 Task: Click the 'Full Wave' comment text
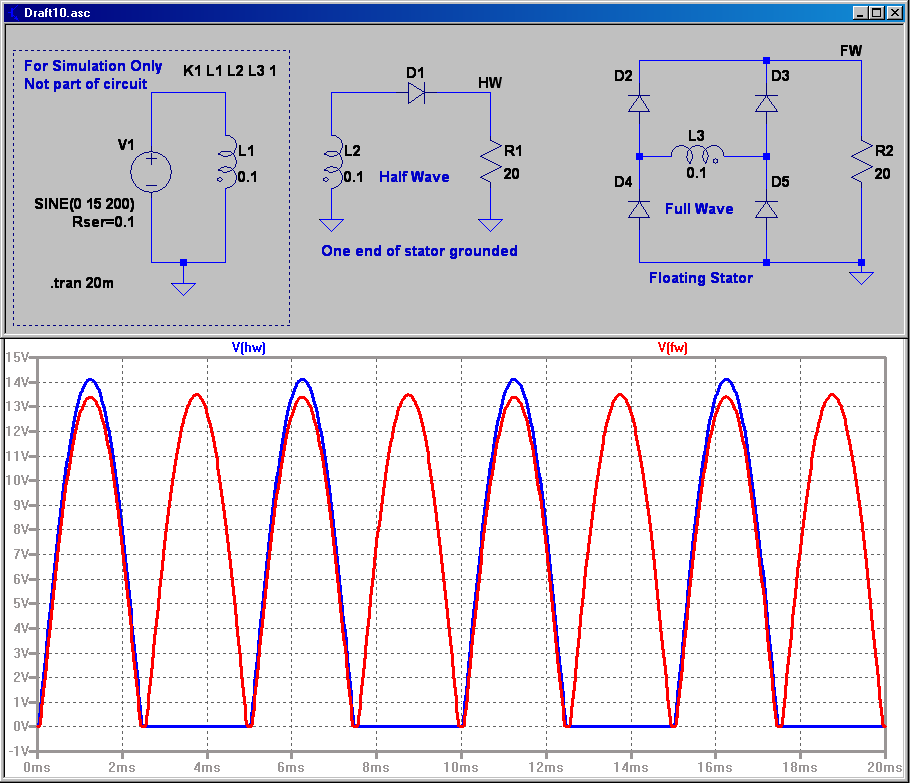(x=699, y=209)
